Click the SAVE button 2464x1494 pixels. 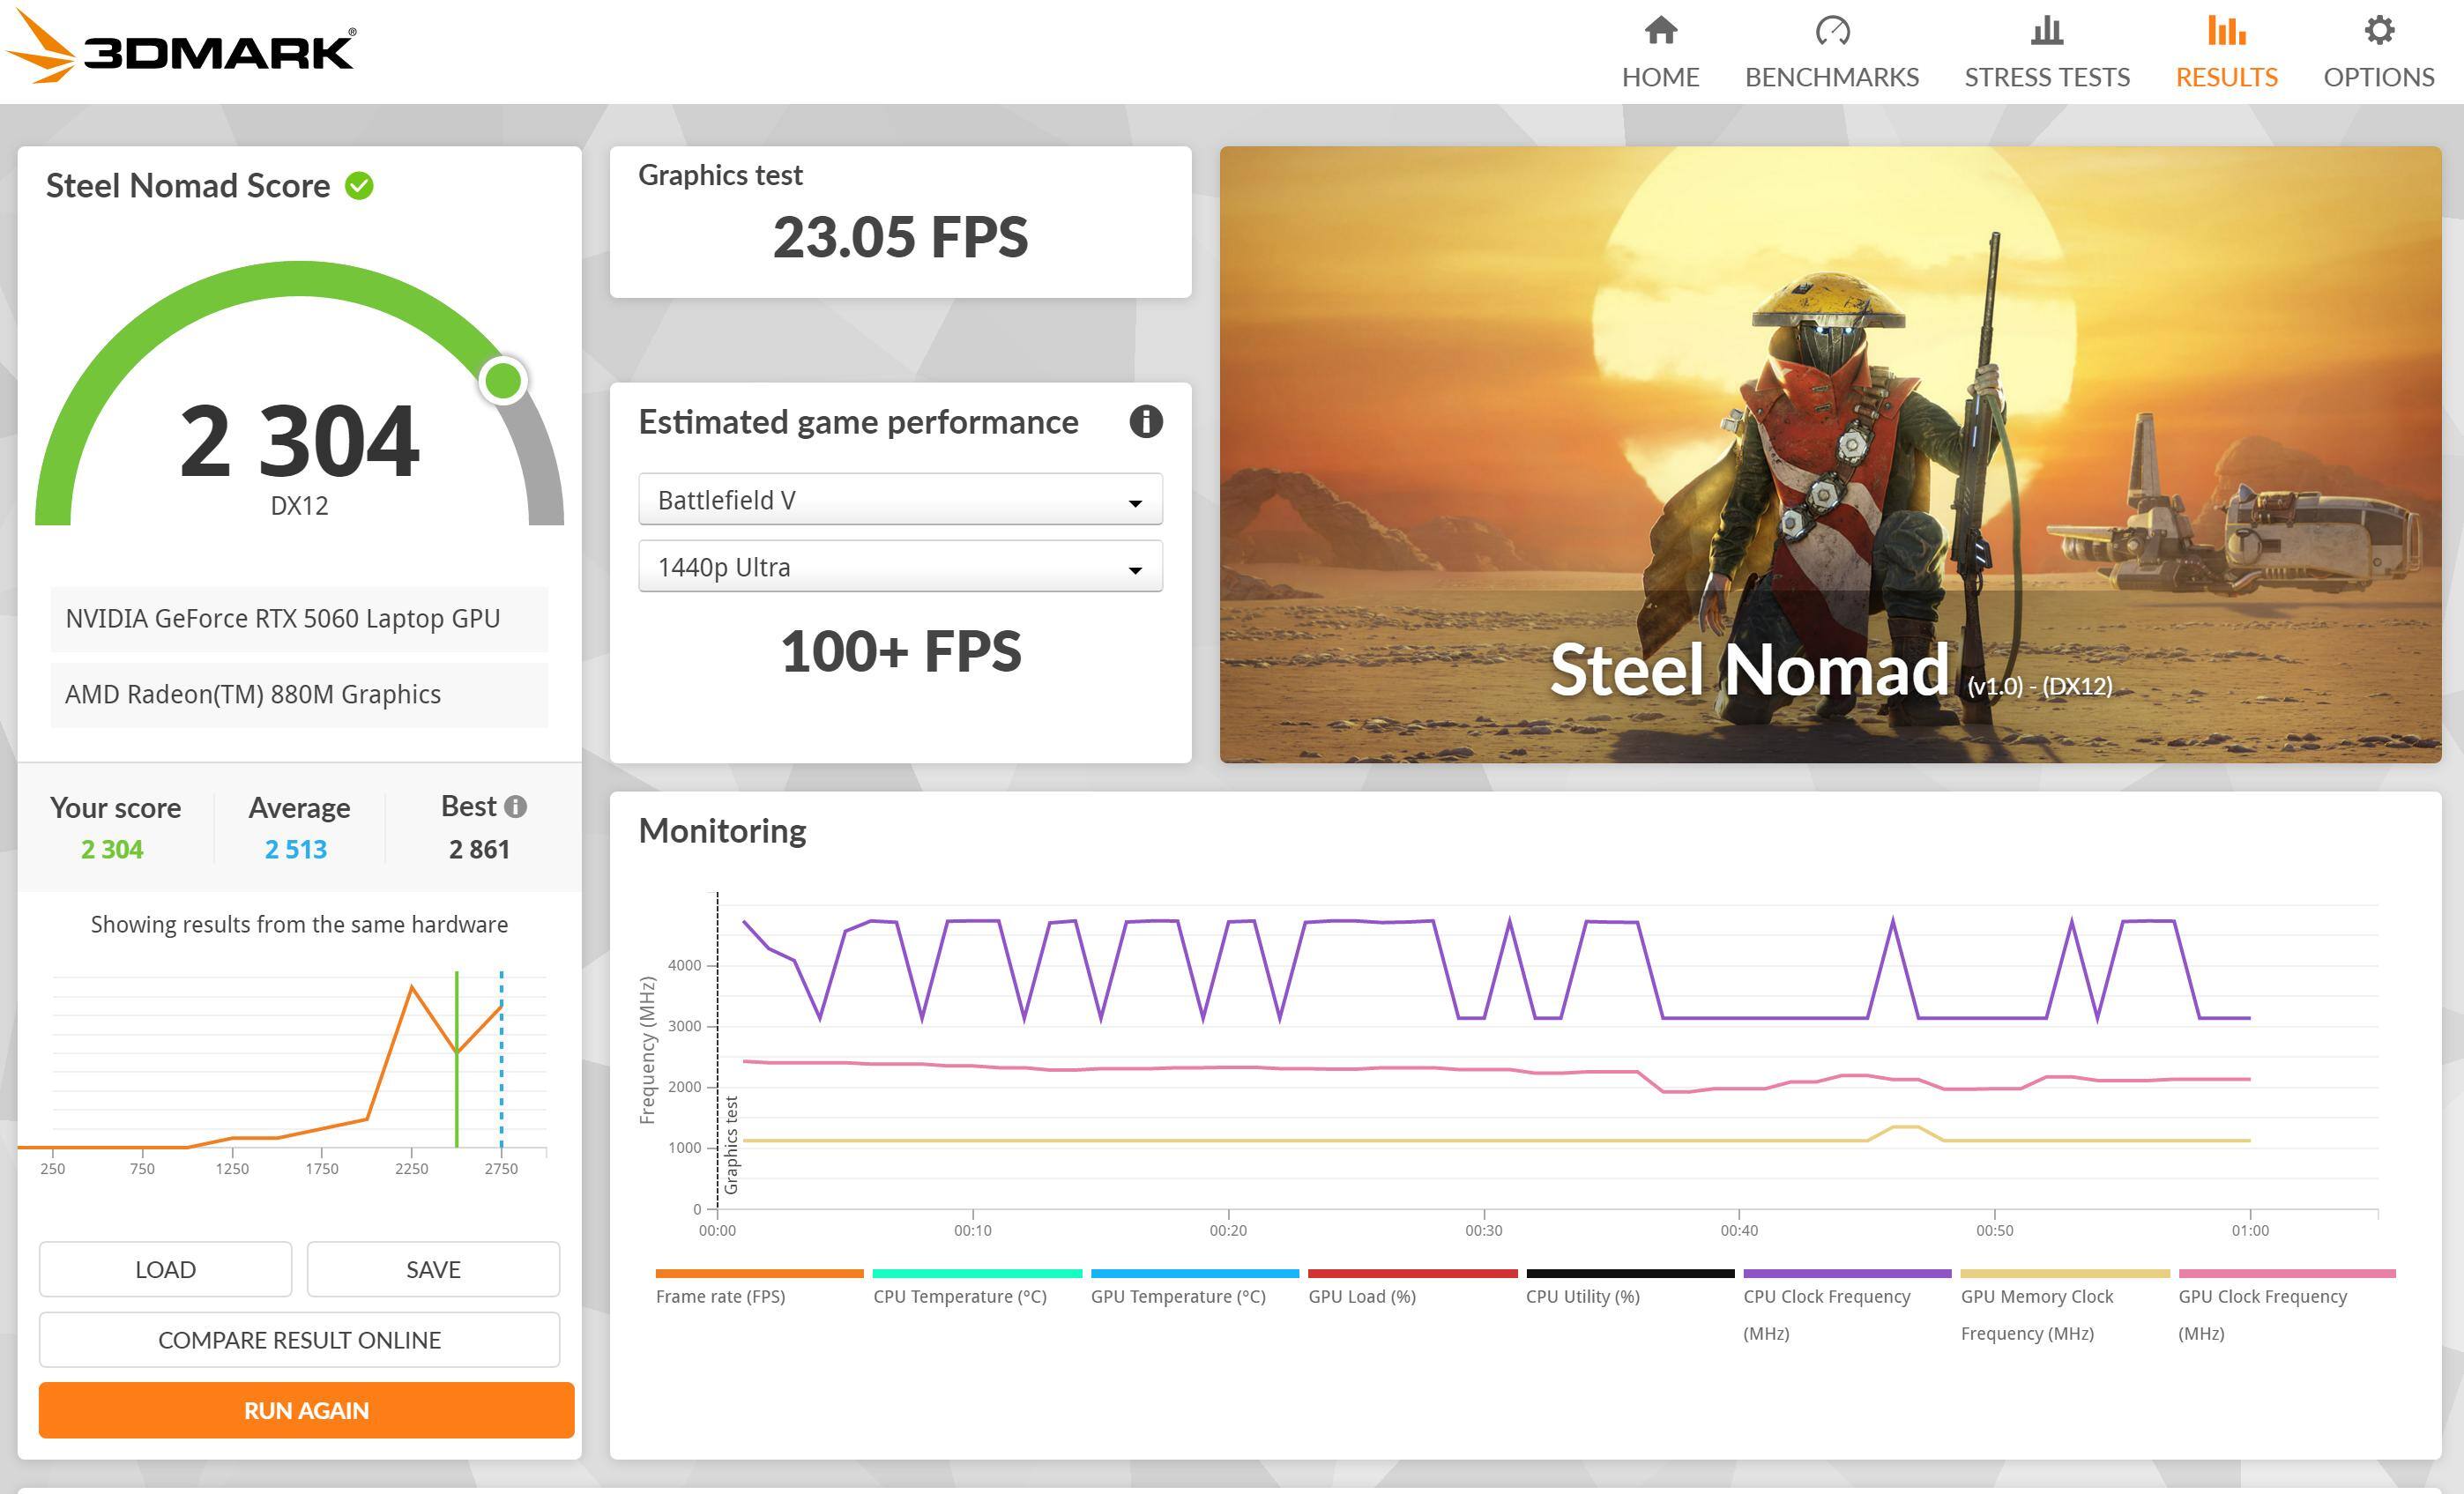coord(433,1269)
